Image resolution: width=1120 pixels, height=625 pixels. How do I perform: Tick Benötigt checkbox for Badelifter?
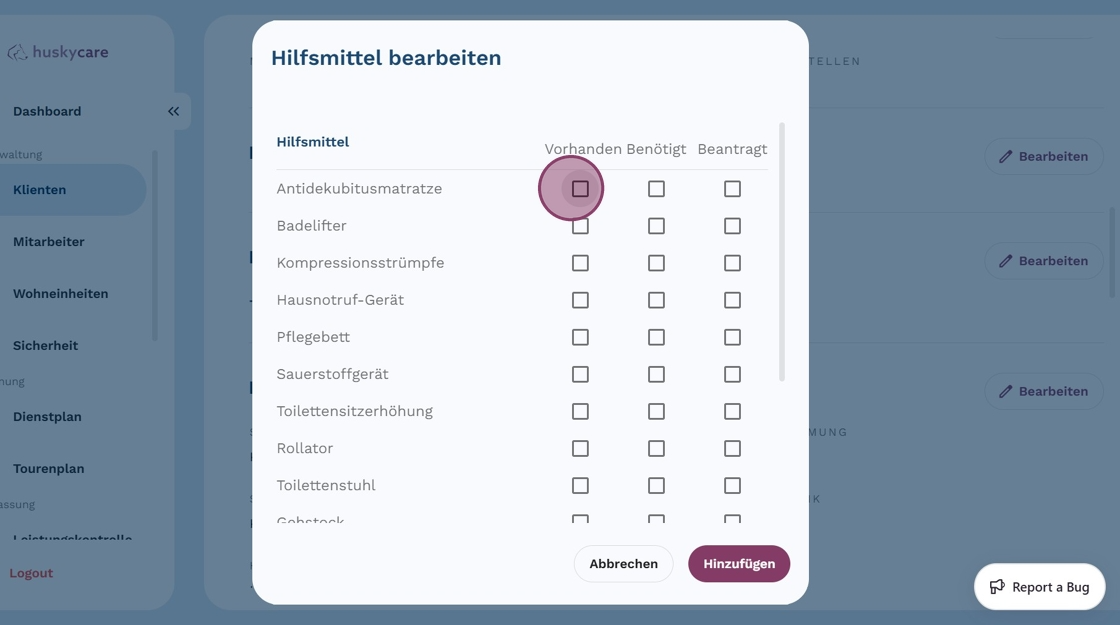pos(656,226)
